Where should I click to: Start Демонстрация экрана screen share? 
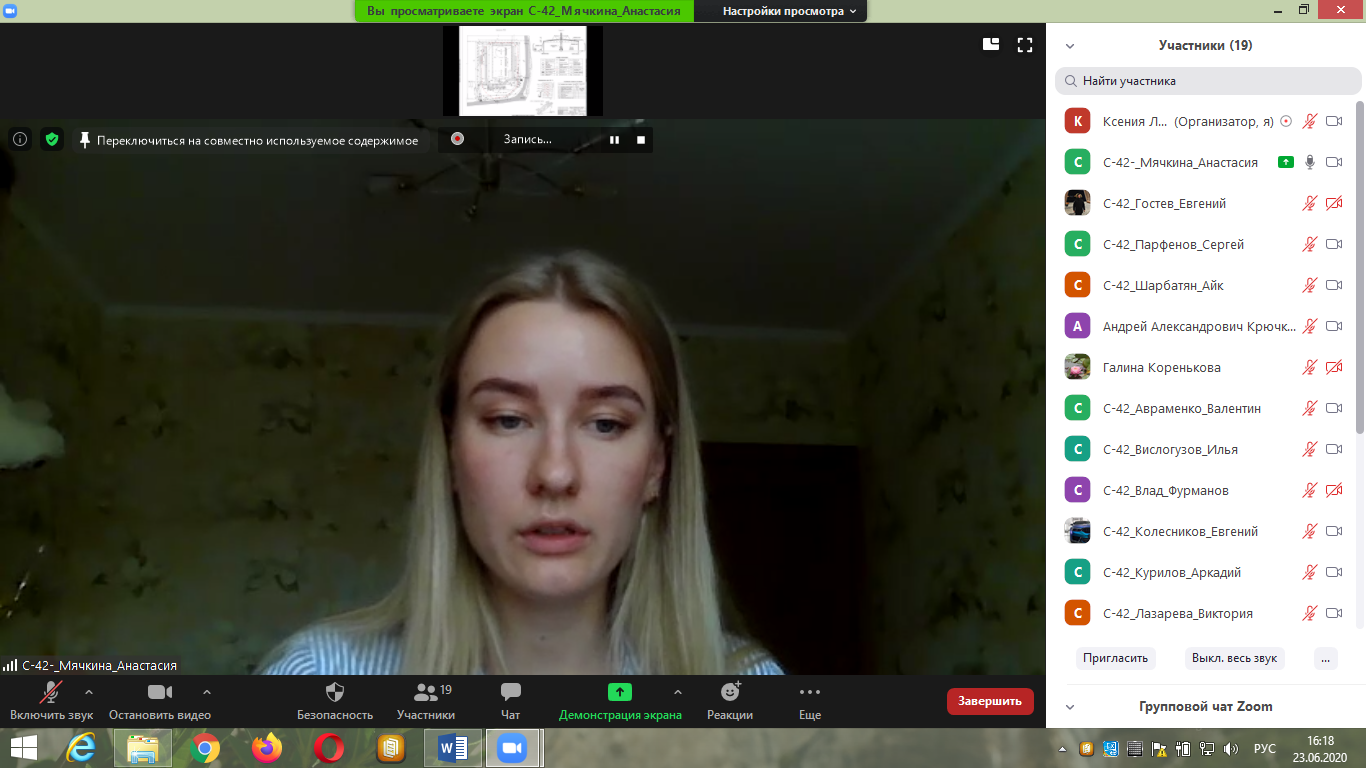pos(620,701)
